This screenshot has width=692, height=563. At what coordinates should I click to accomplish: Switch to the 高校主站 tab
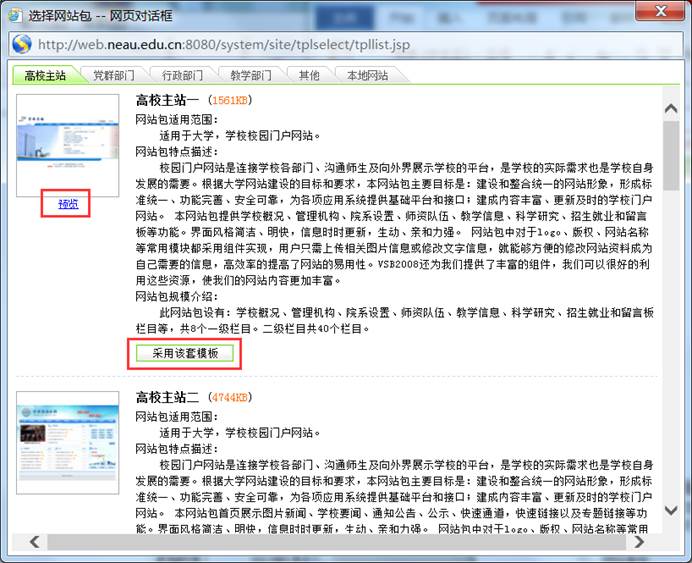(45, 75)
